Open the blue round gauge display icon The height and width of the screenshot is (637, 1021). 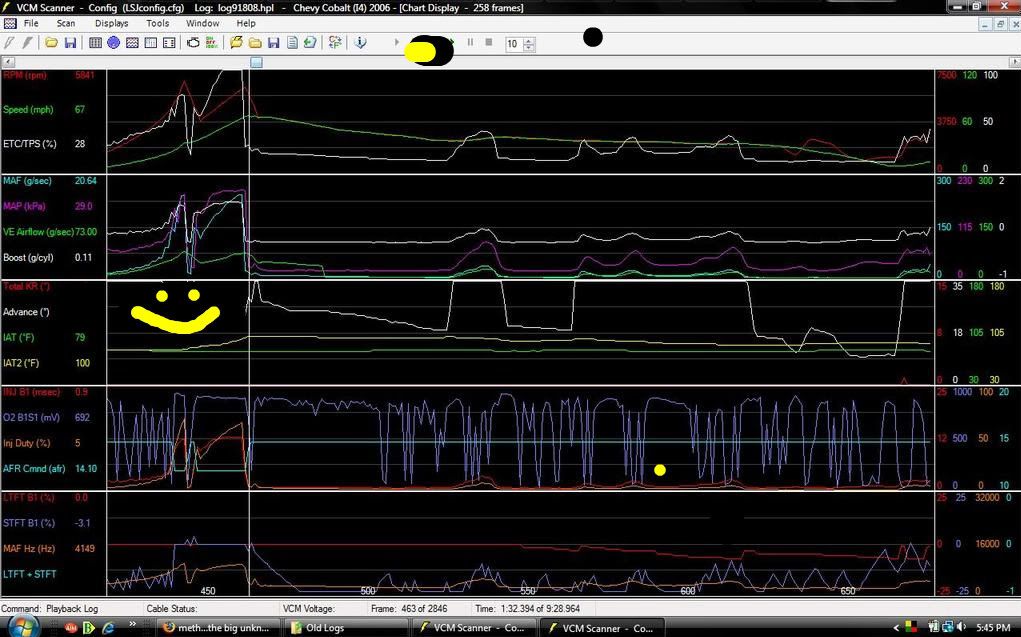point(114,43)
